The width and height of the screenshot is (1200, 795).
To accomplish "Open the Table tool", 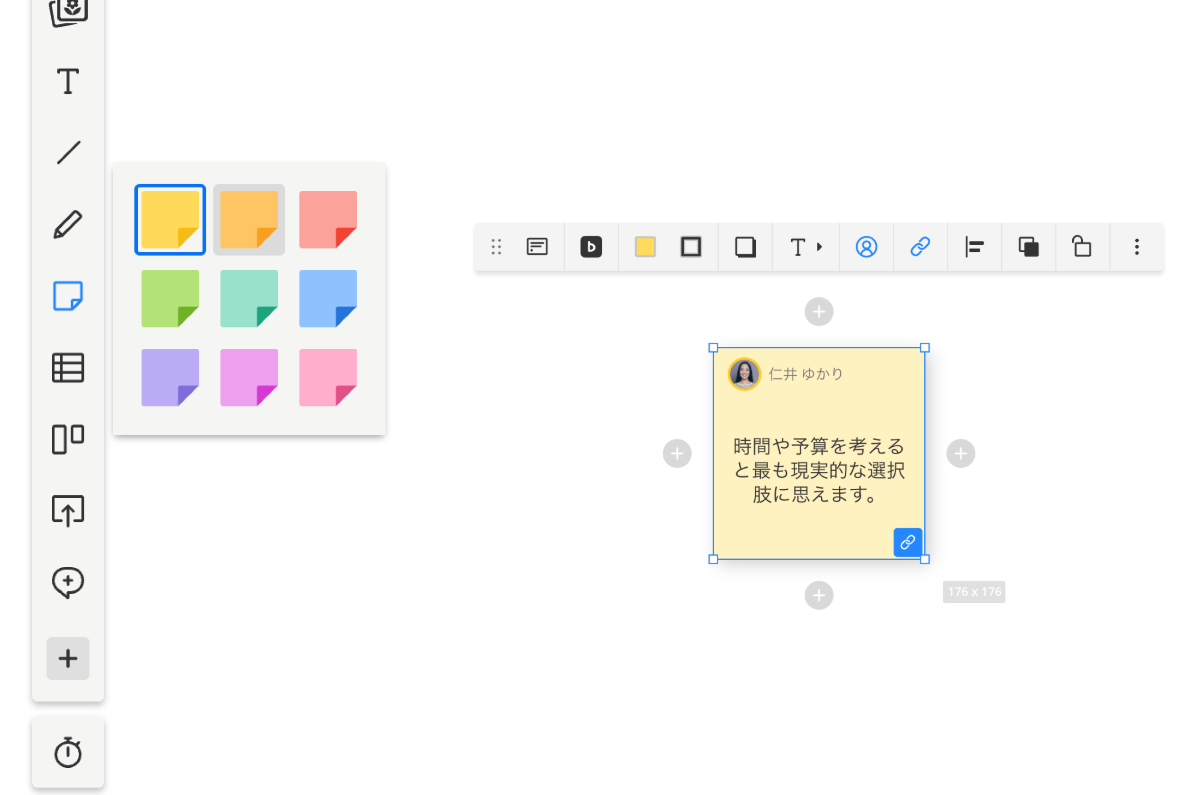I will (67, 368).
